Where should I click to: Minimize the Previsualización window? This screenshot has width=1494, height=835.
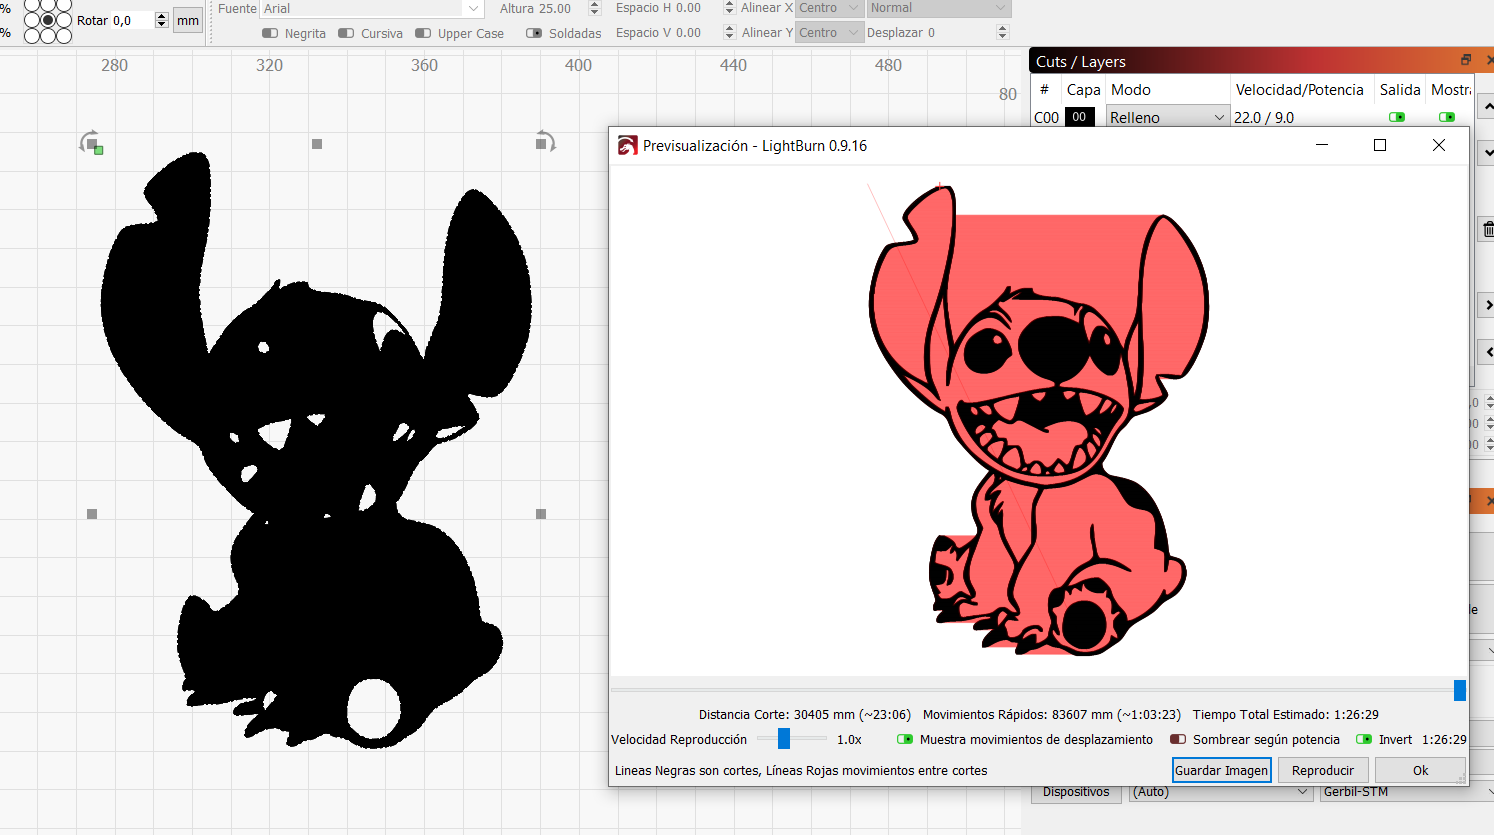pyautogui.click(x=1322, y=145)
